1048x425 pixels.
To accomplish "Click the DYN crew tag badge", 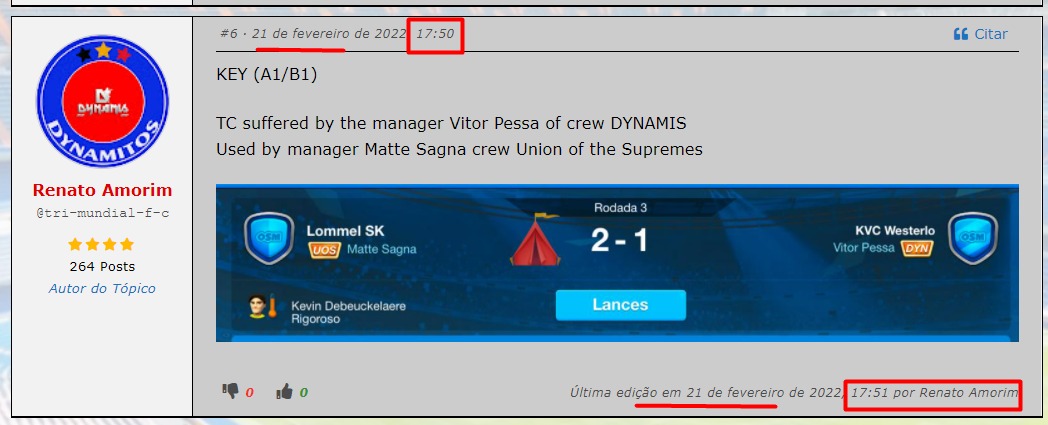I will click(x=917, y=249).
